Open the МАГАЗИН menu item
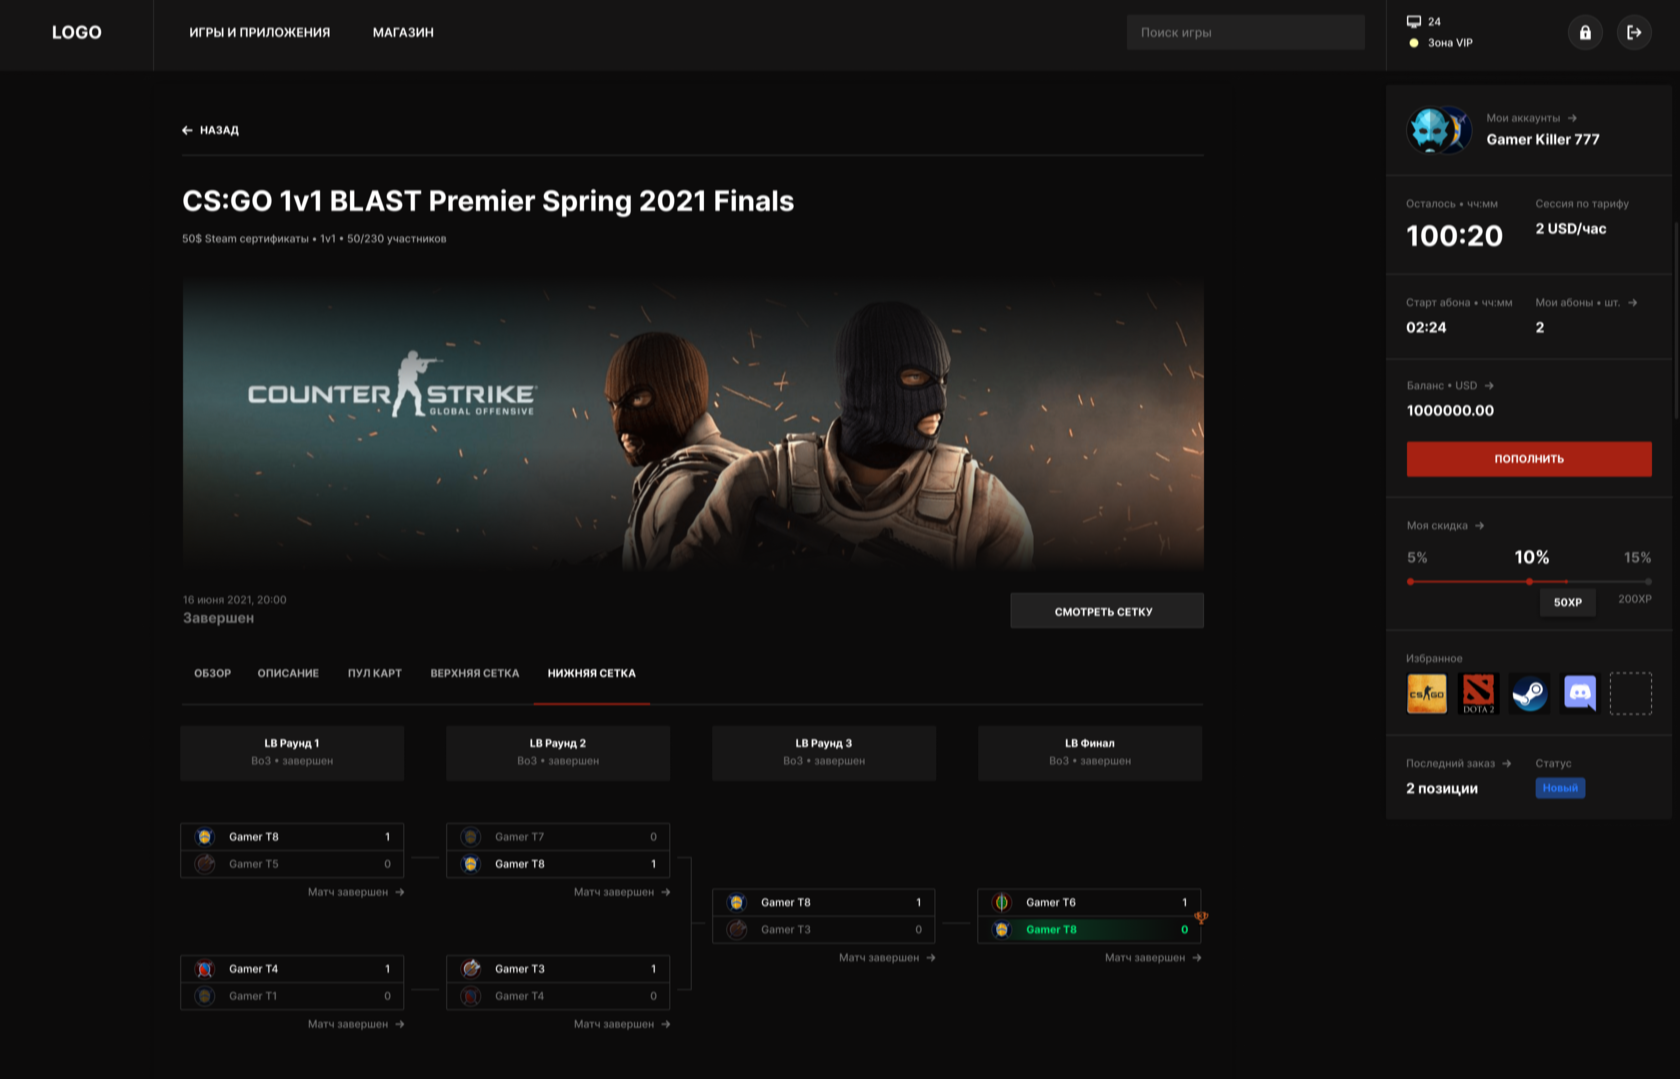Screen dimensions: 1680x1079 403,32
